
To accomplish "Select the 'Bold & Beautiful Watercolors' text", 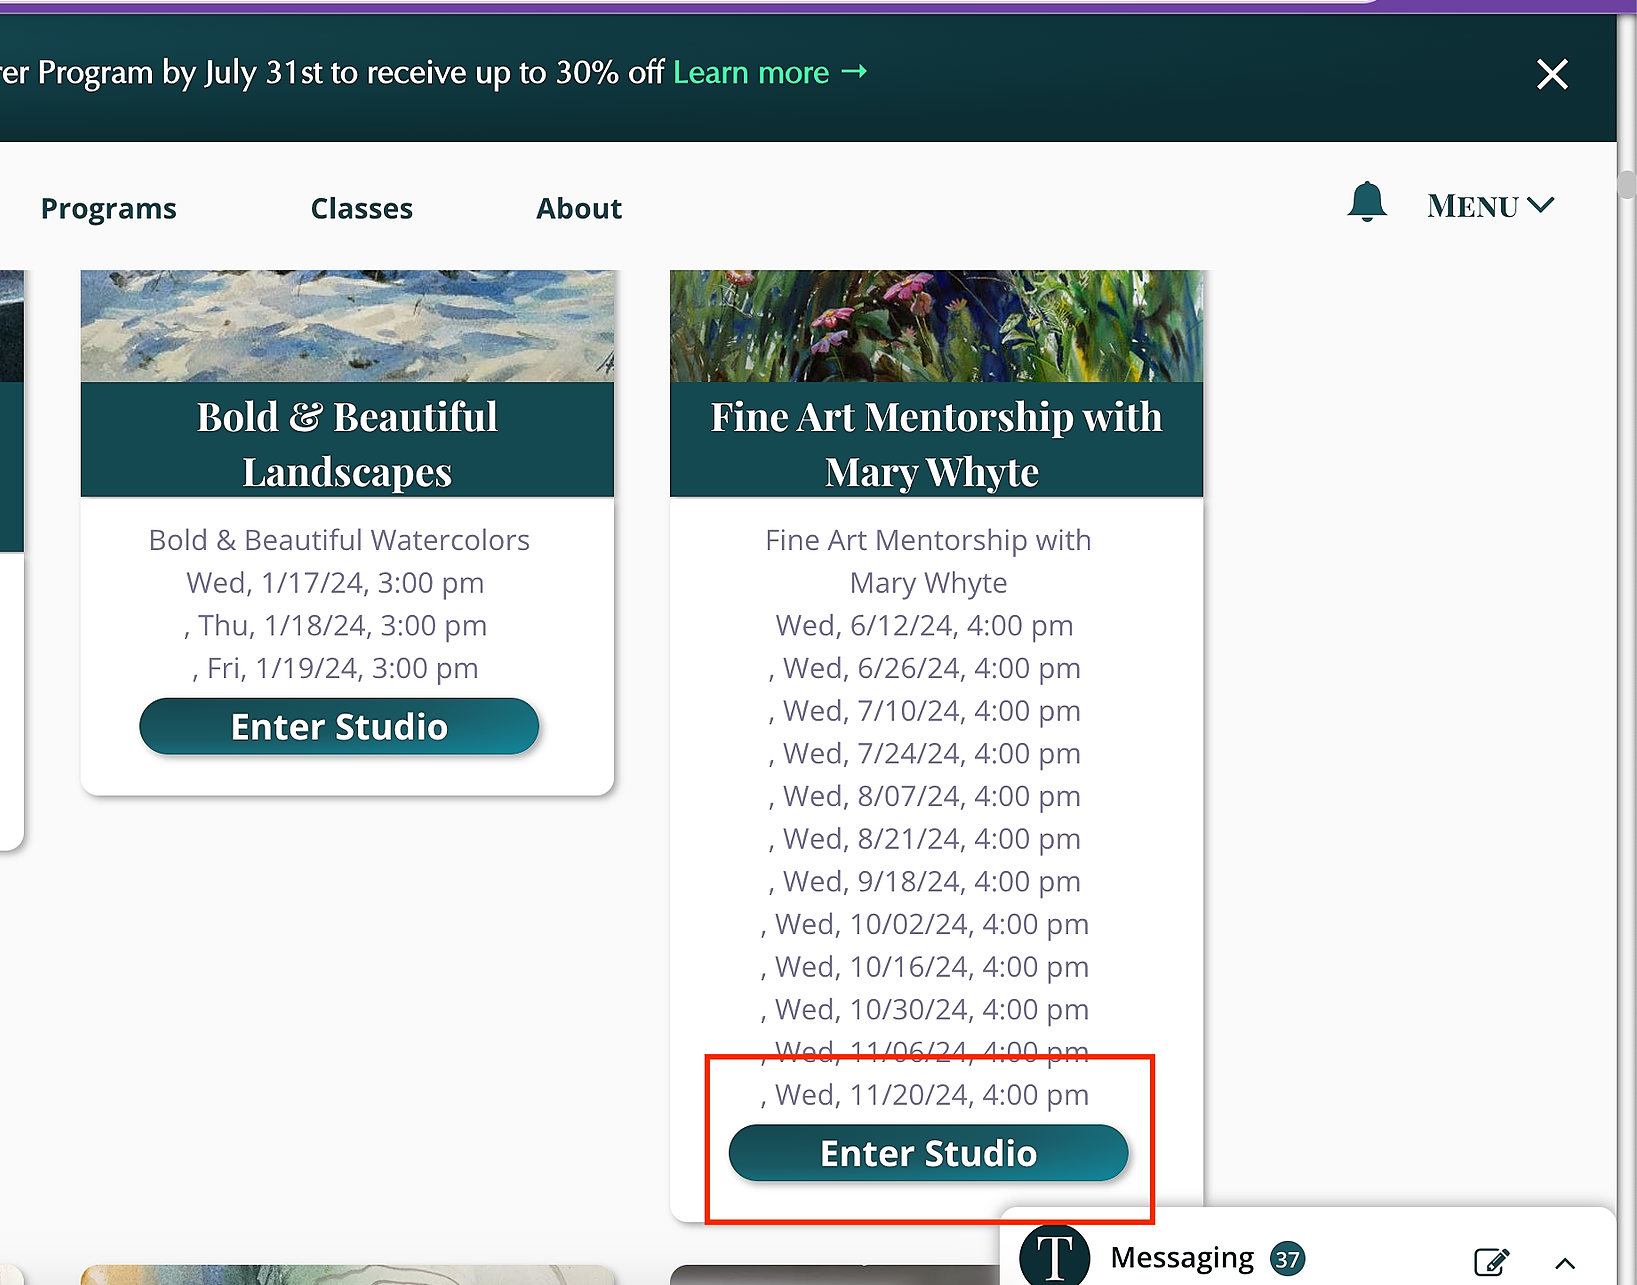I will pos(339,540).
